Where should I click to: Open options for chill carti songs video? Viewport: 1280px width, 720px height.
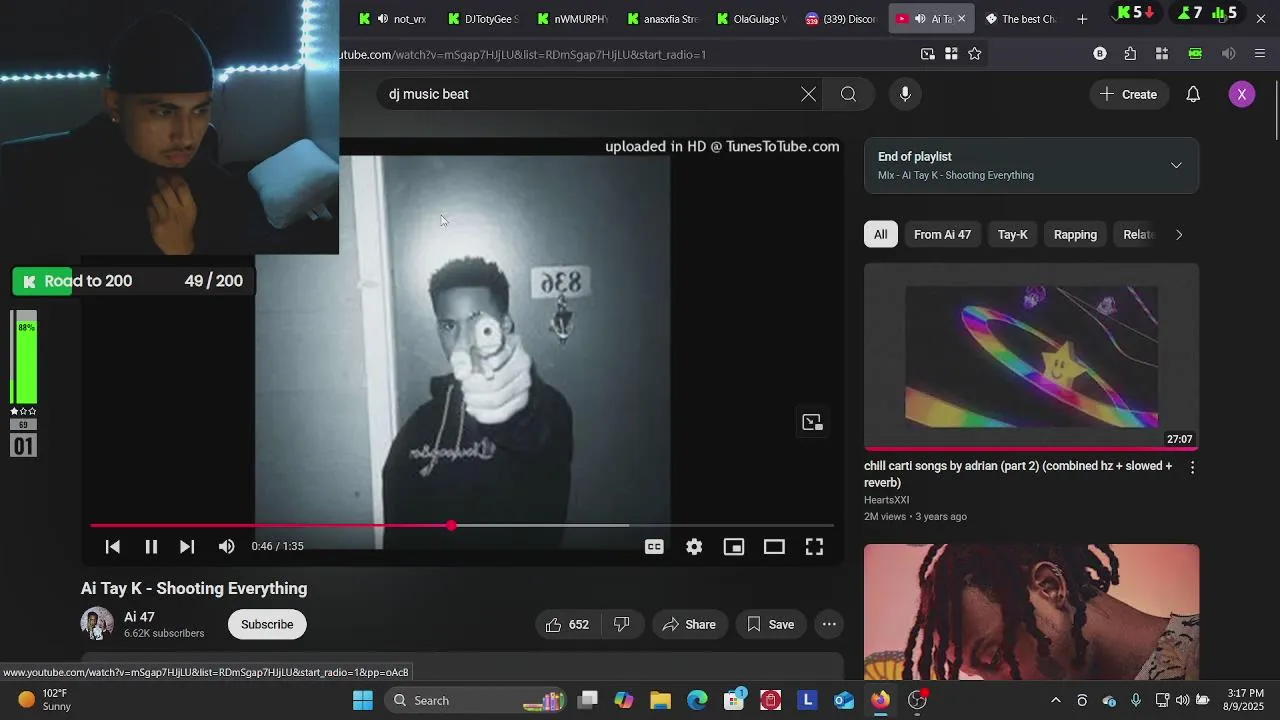(x=1192, y=467)
